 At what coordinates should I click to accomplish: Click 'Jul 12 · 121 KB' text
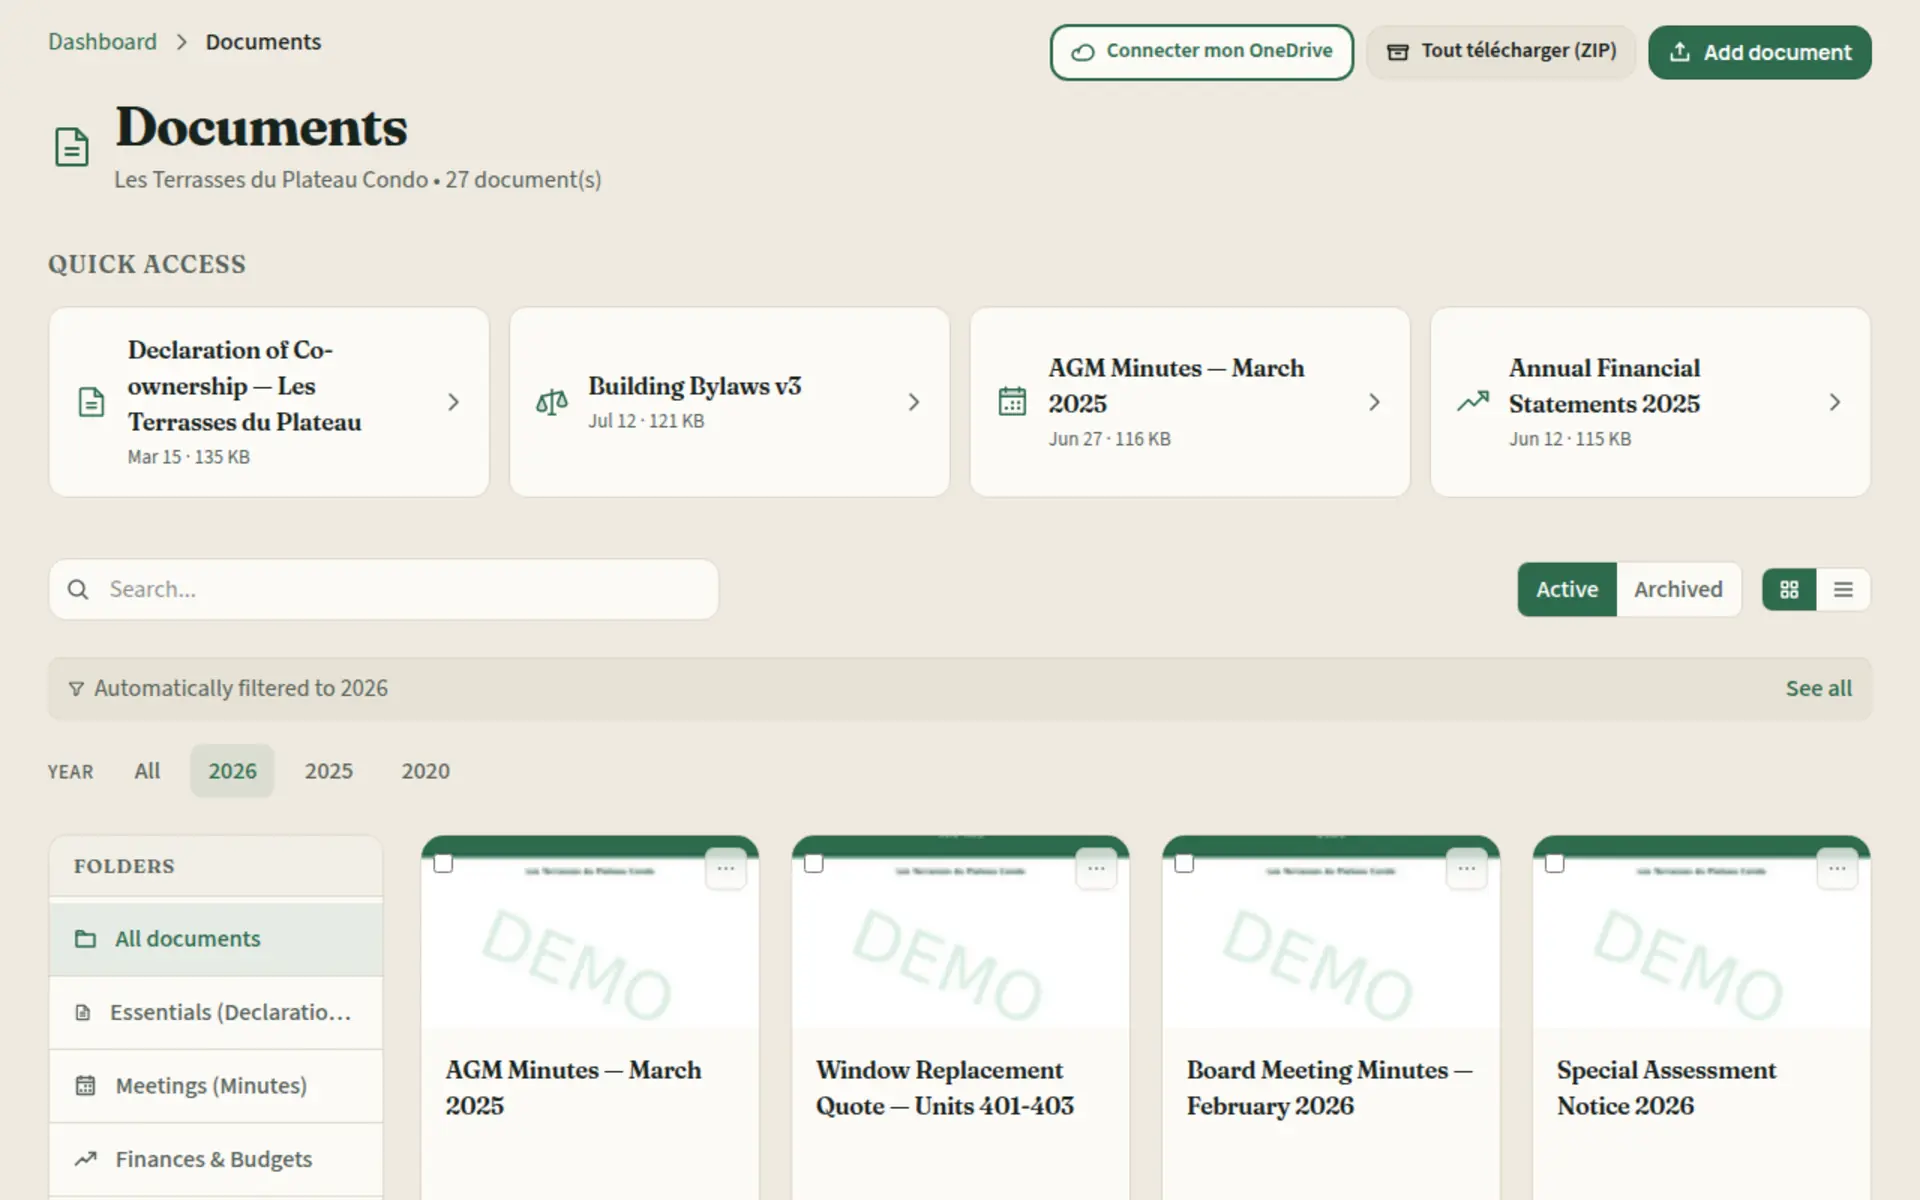point(646,421)
